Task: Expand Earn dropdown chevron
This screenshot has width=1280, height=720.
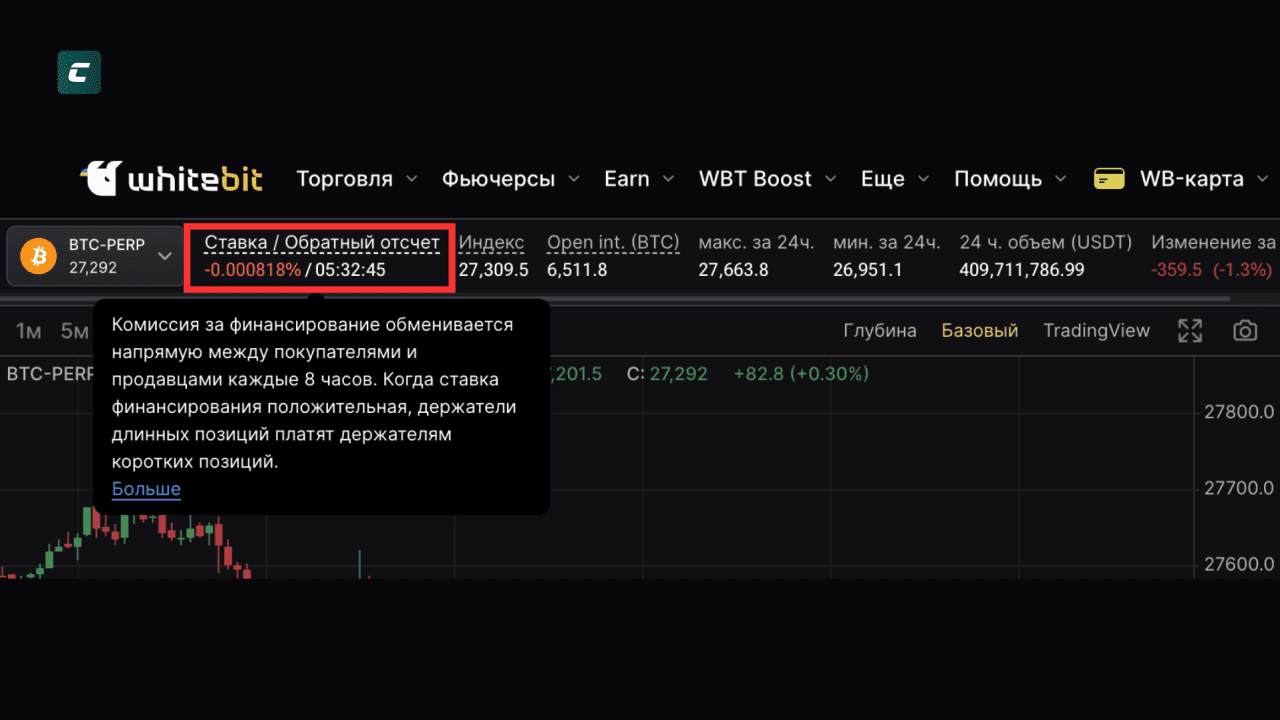Action: (667, 180)
